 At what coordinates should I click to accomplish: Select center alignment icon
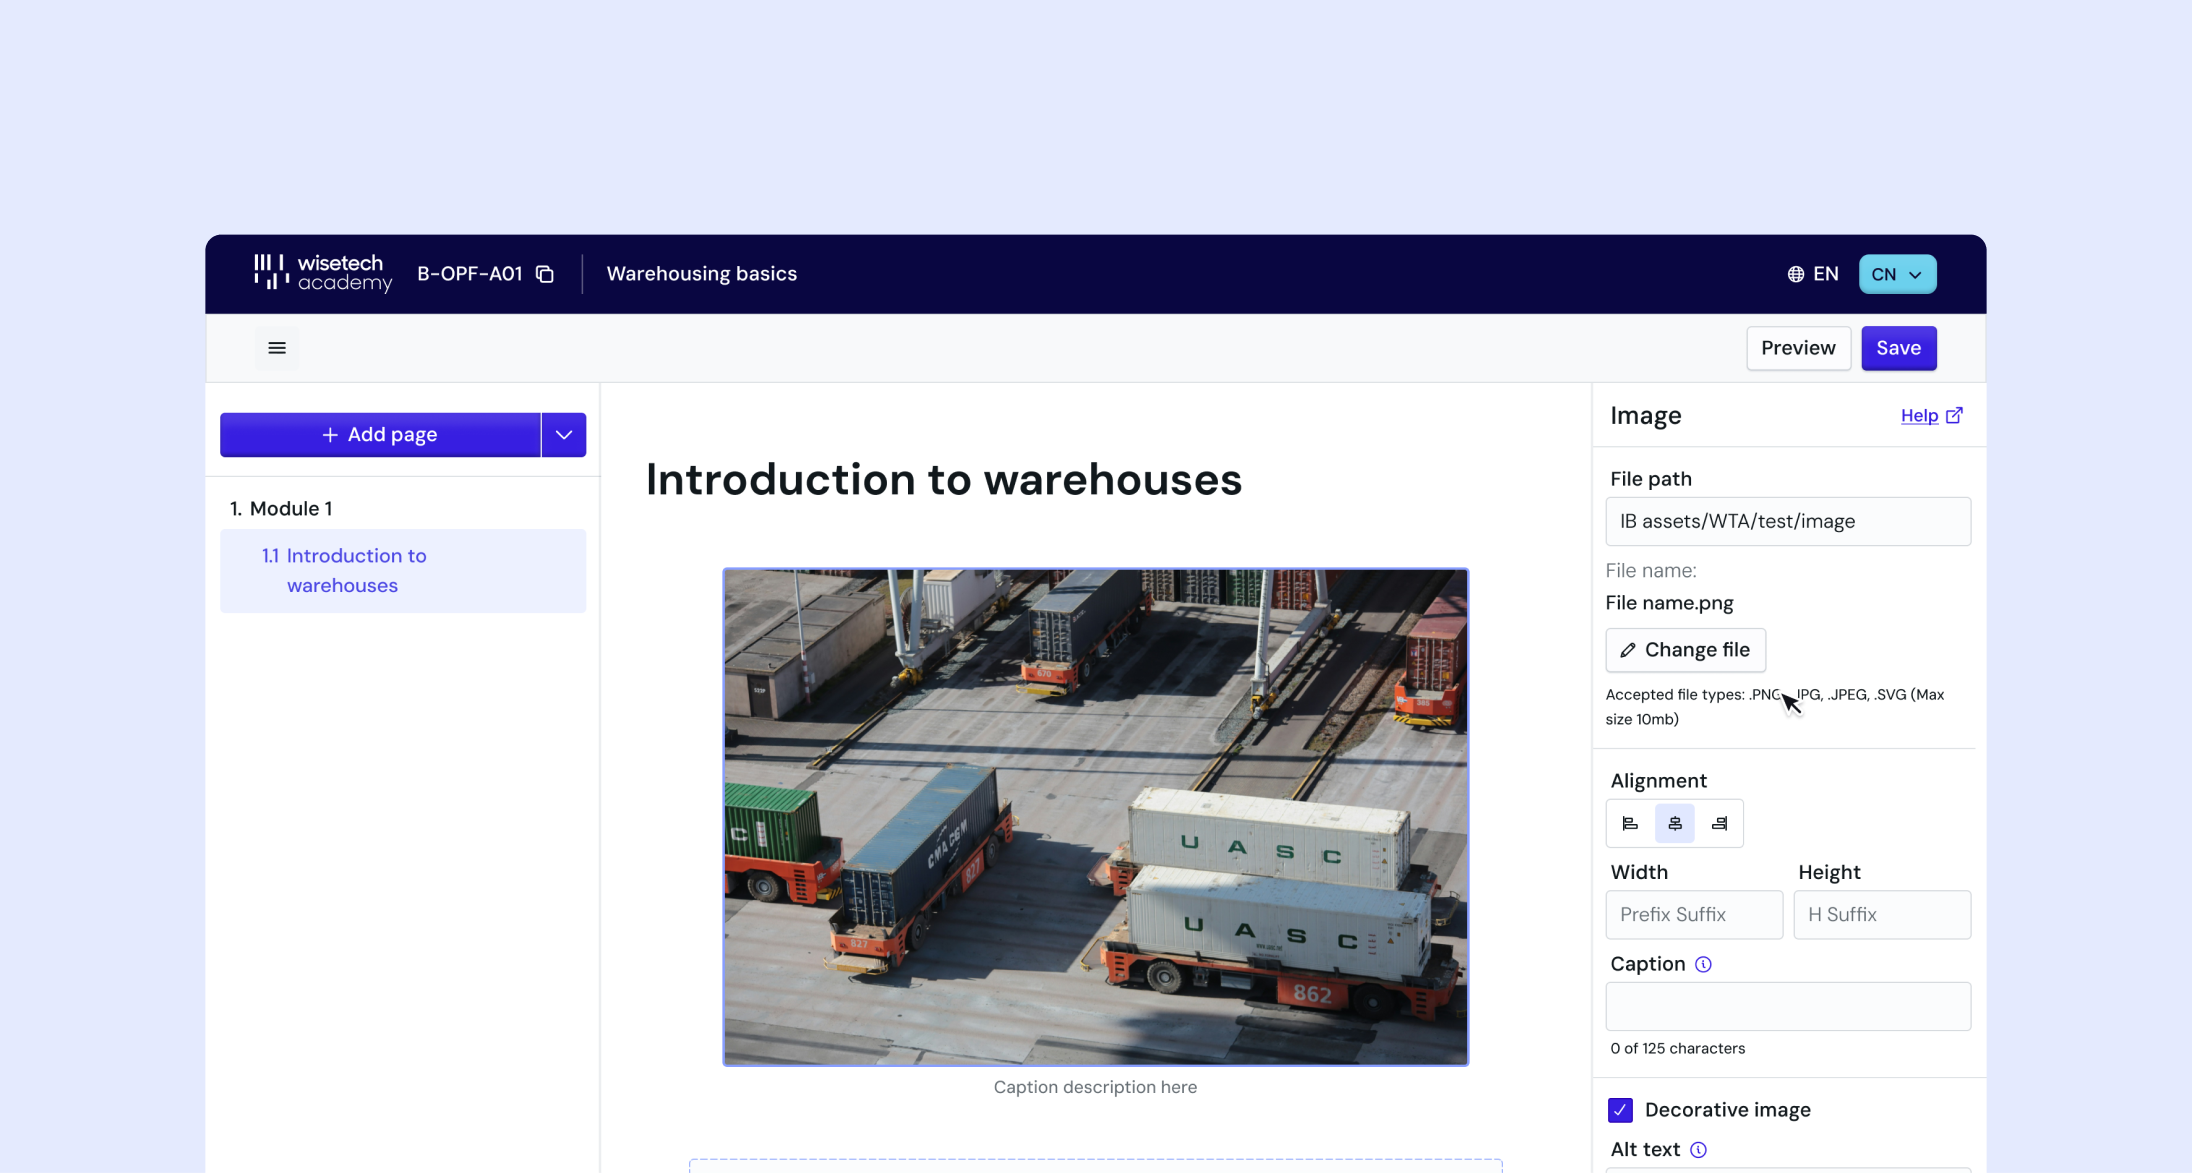pyautogui.click(x=1675, y=824)
